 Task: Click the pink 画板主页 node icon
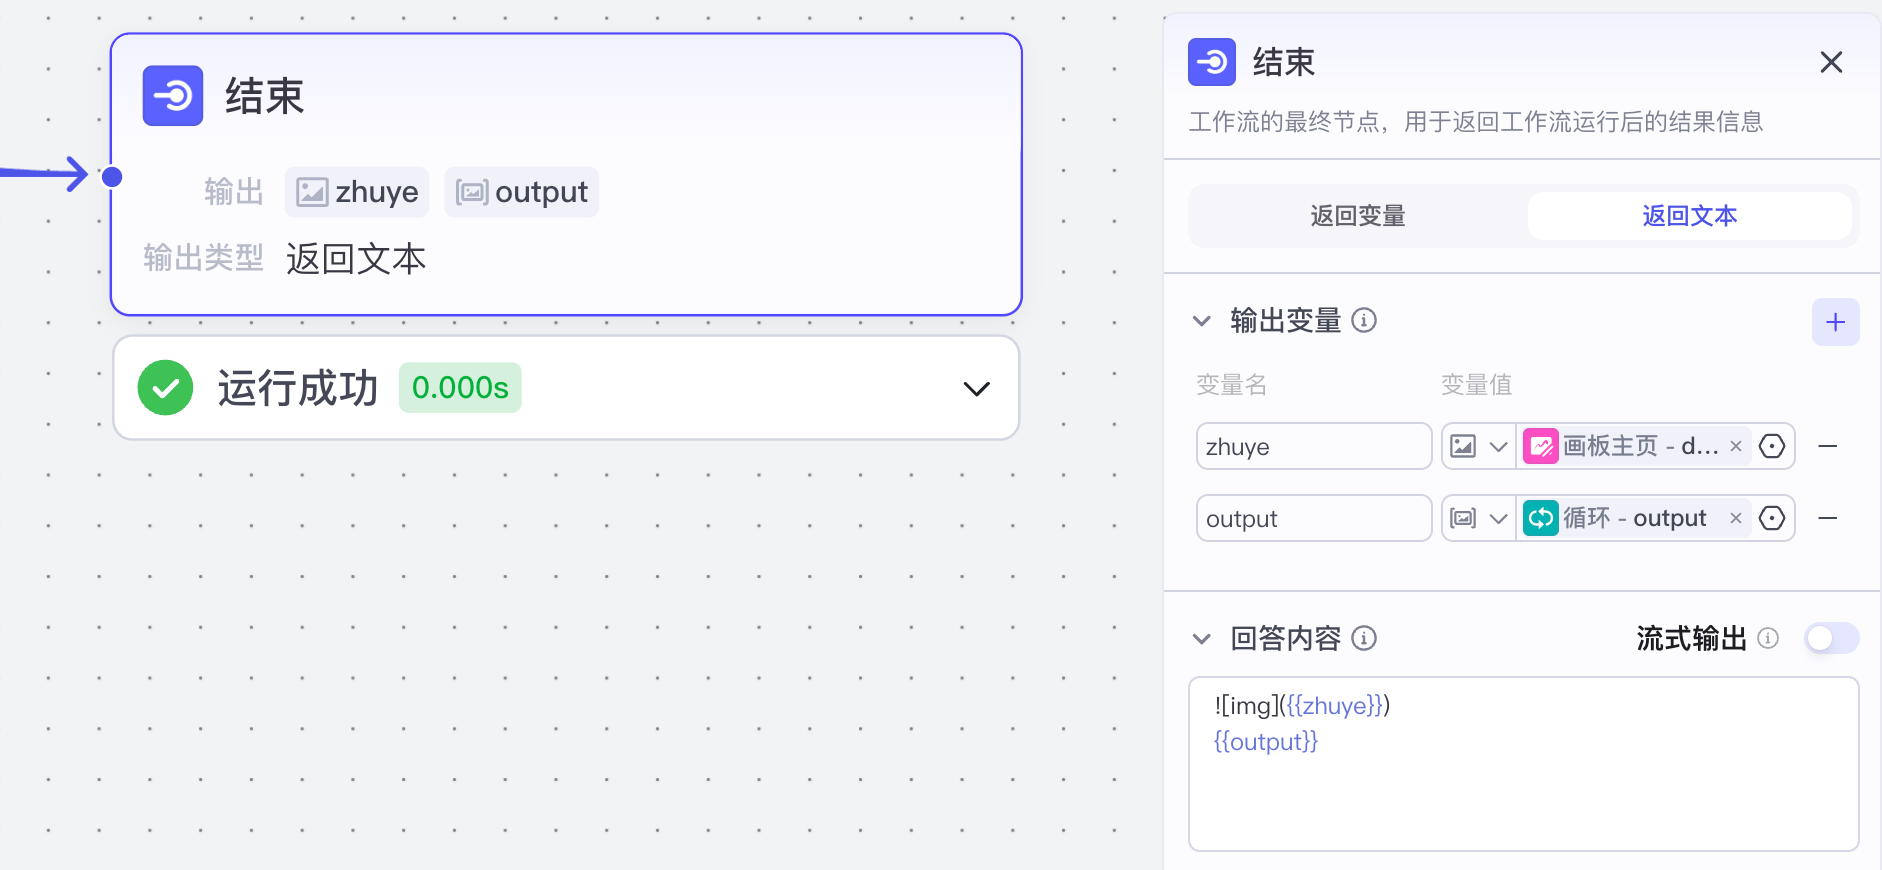coord(1540,446)
